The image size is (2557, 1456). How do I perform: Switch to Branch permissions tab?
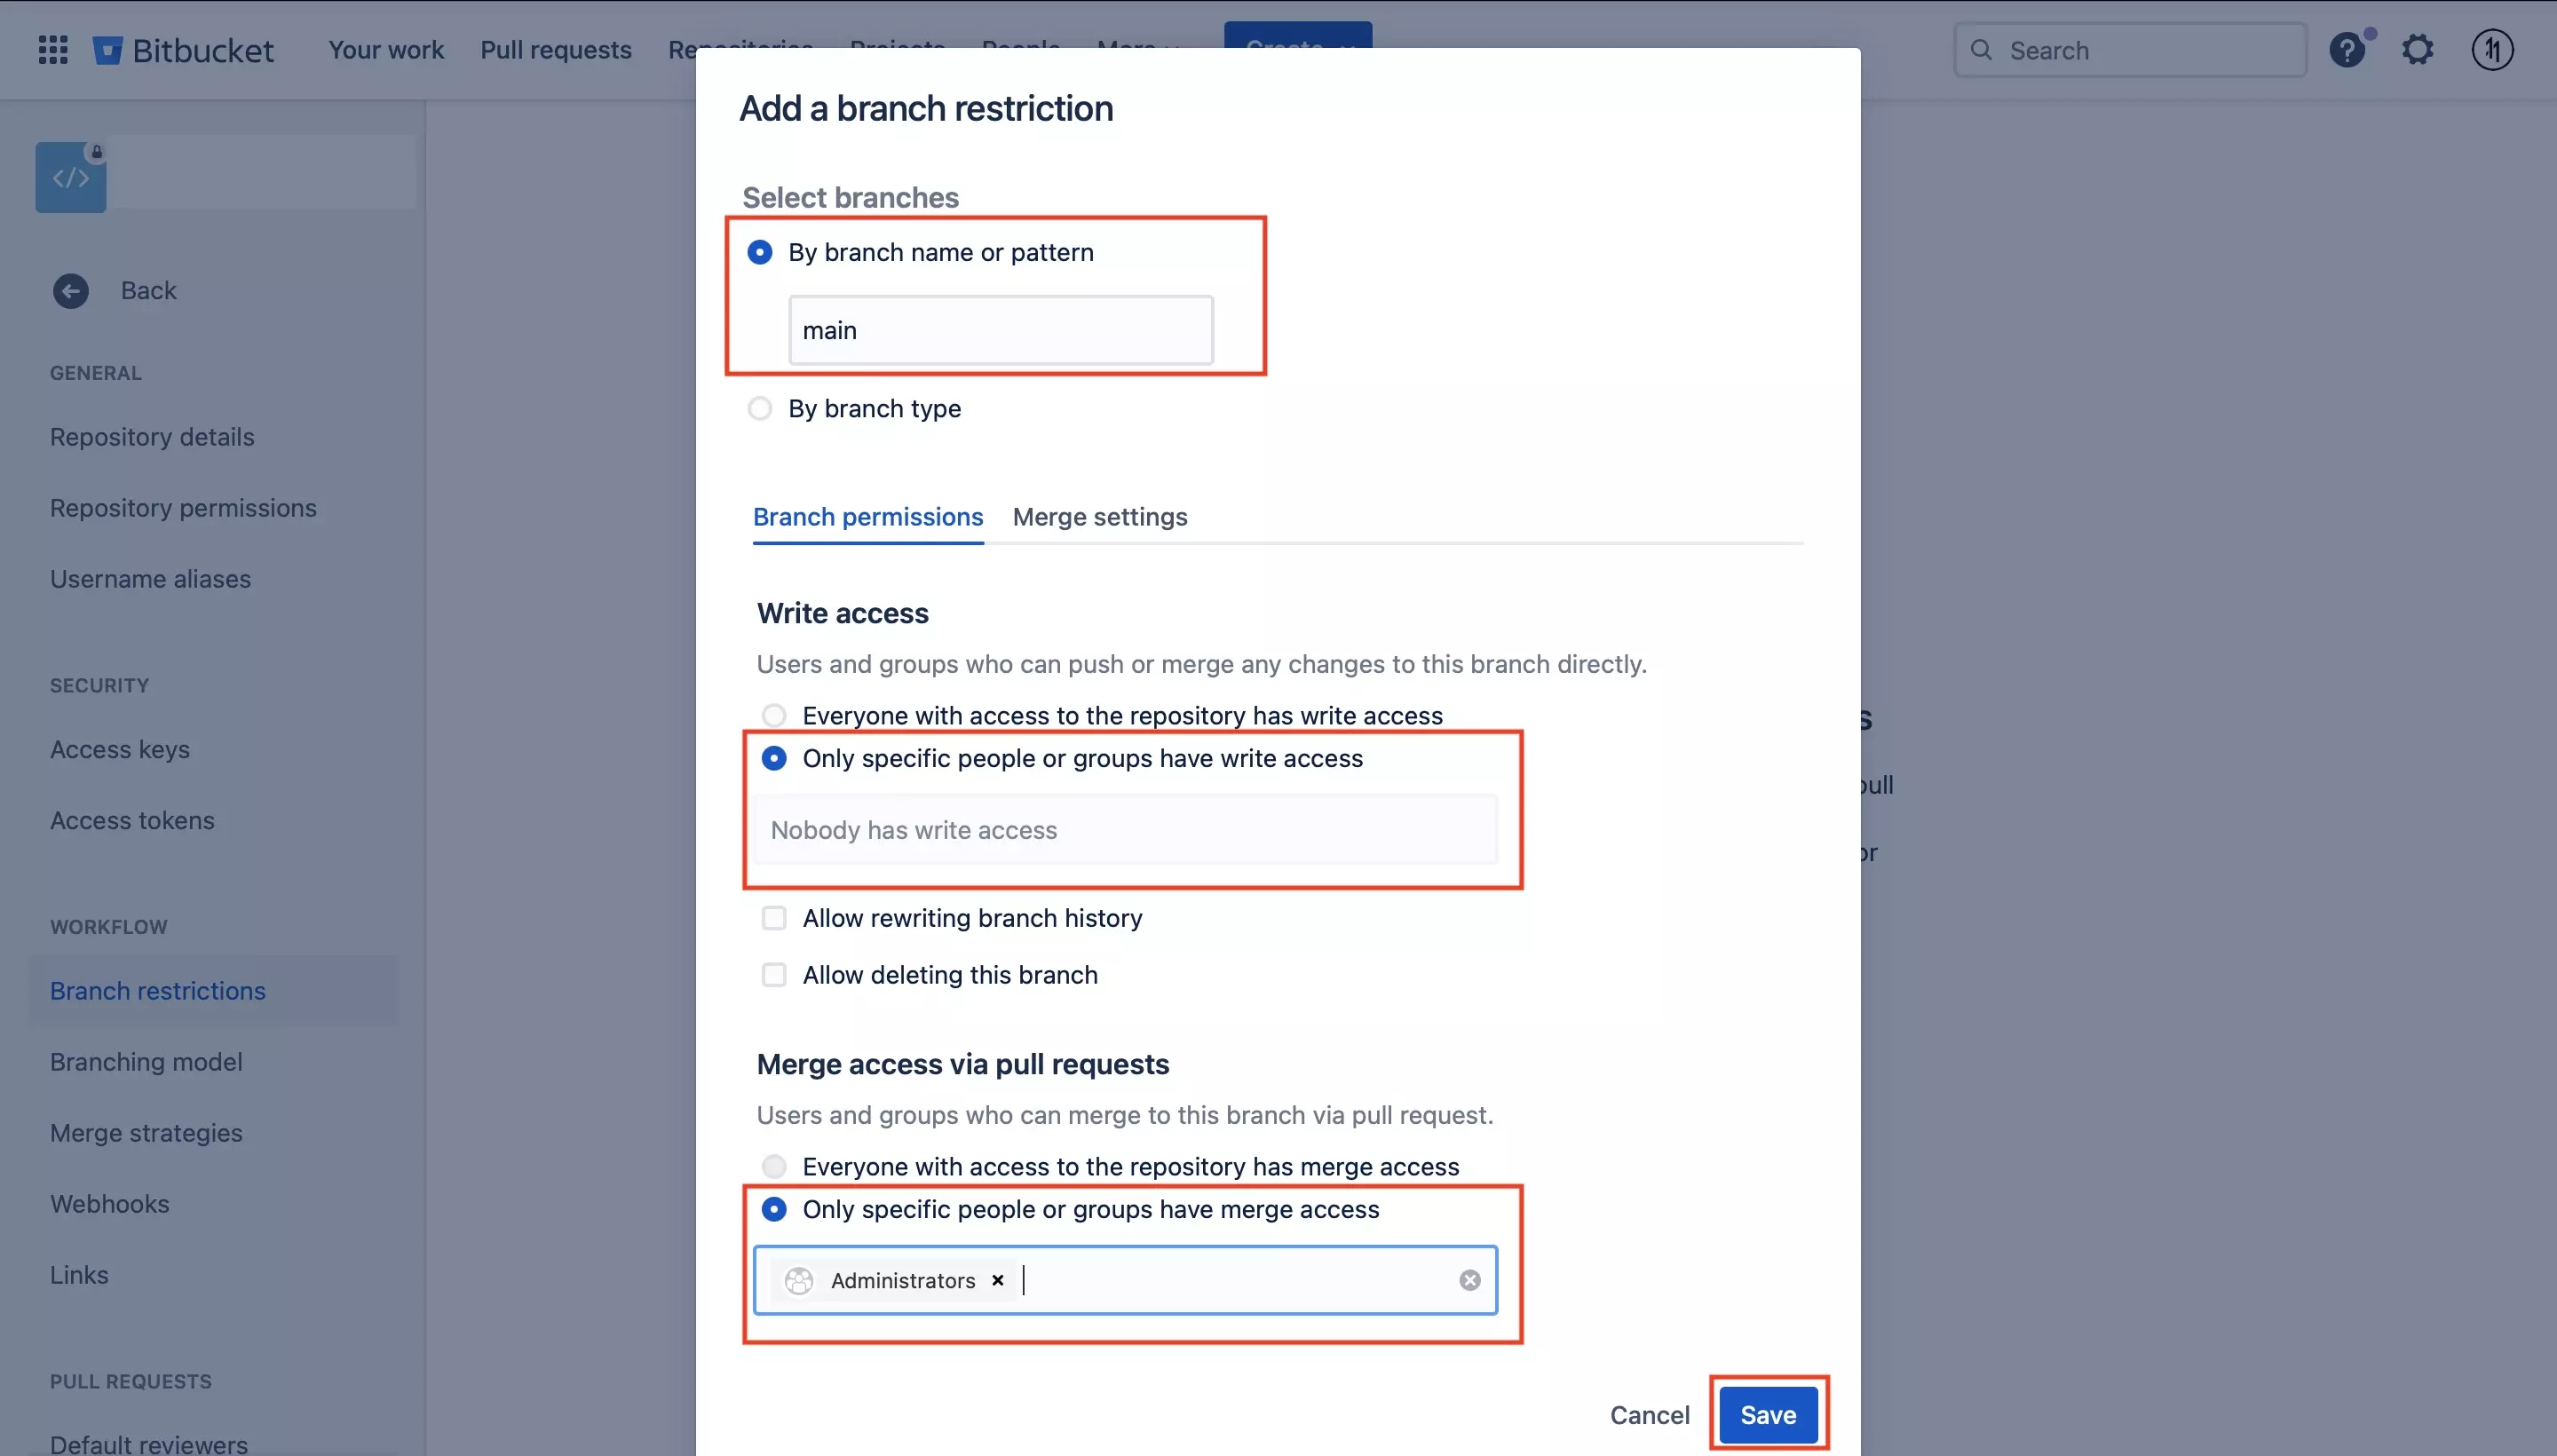click(867, 517)
